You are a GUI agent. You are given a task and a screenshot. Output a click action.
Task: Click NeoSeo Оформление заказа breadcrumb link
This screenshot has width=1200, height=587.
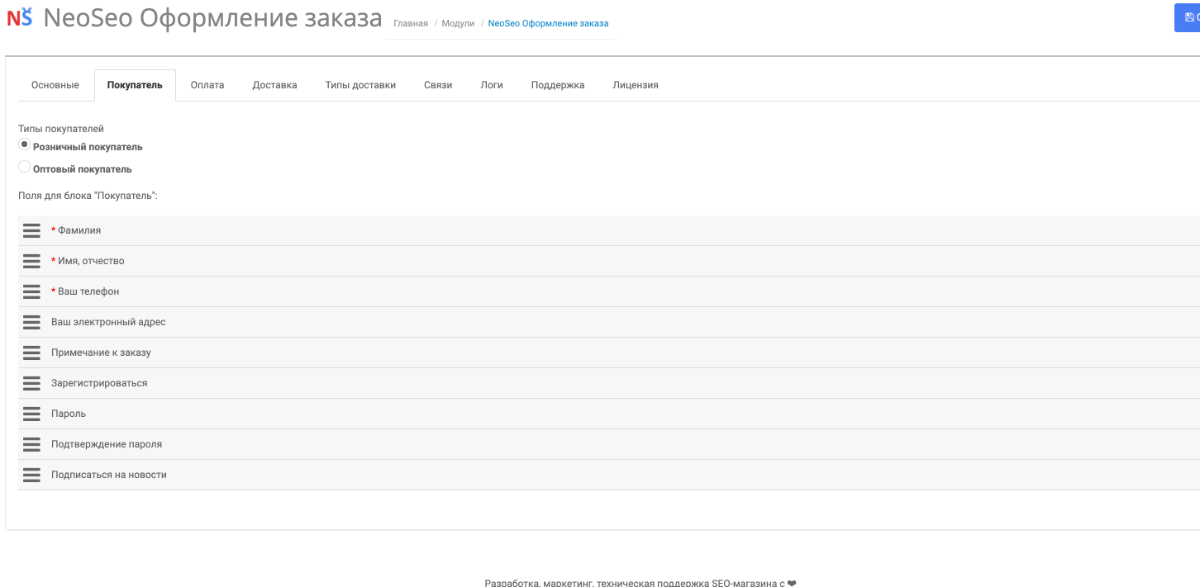tap(548, 23)
